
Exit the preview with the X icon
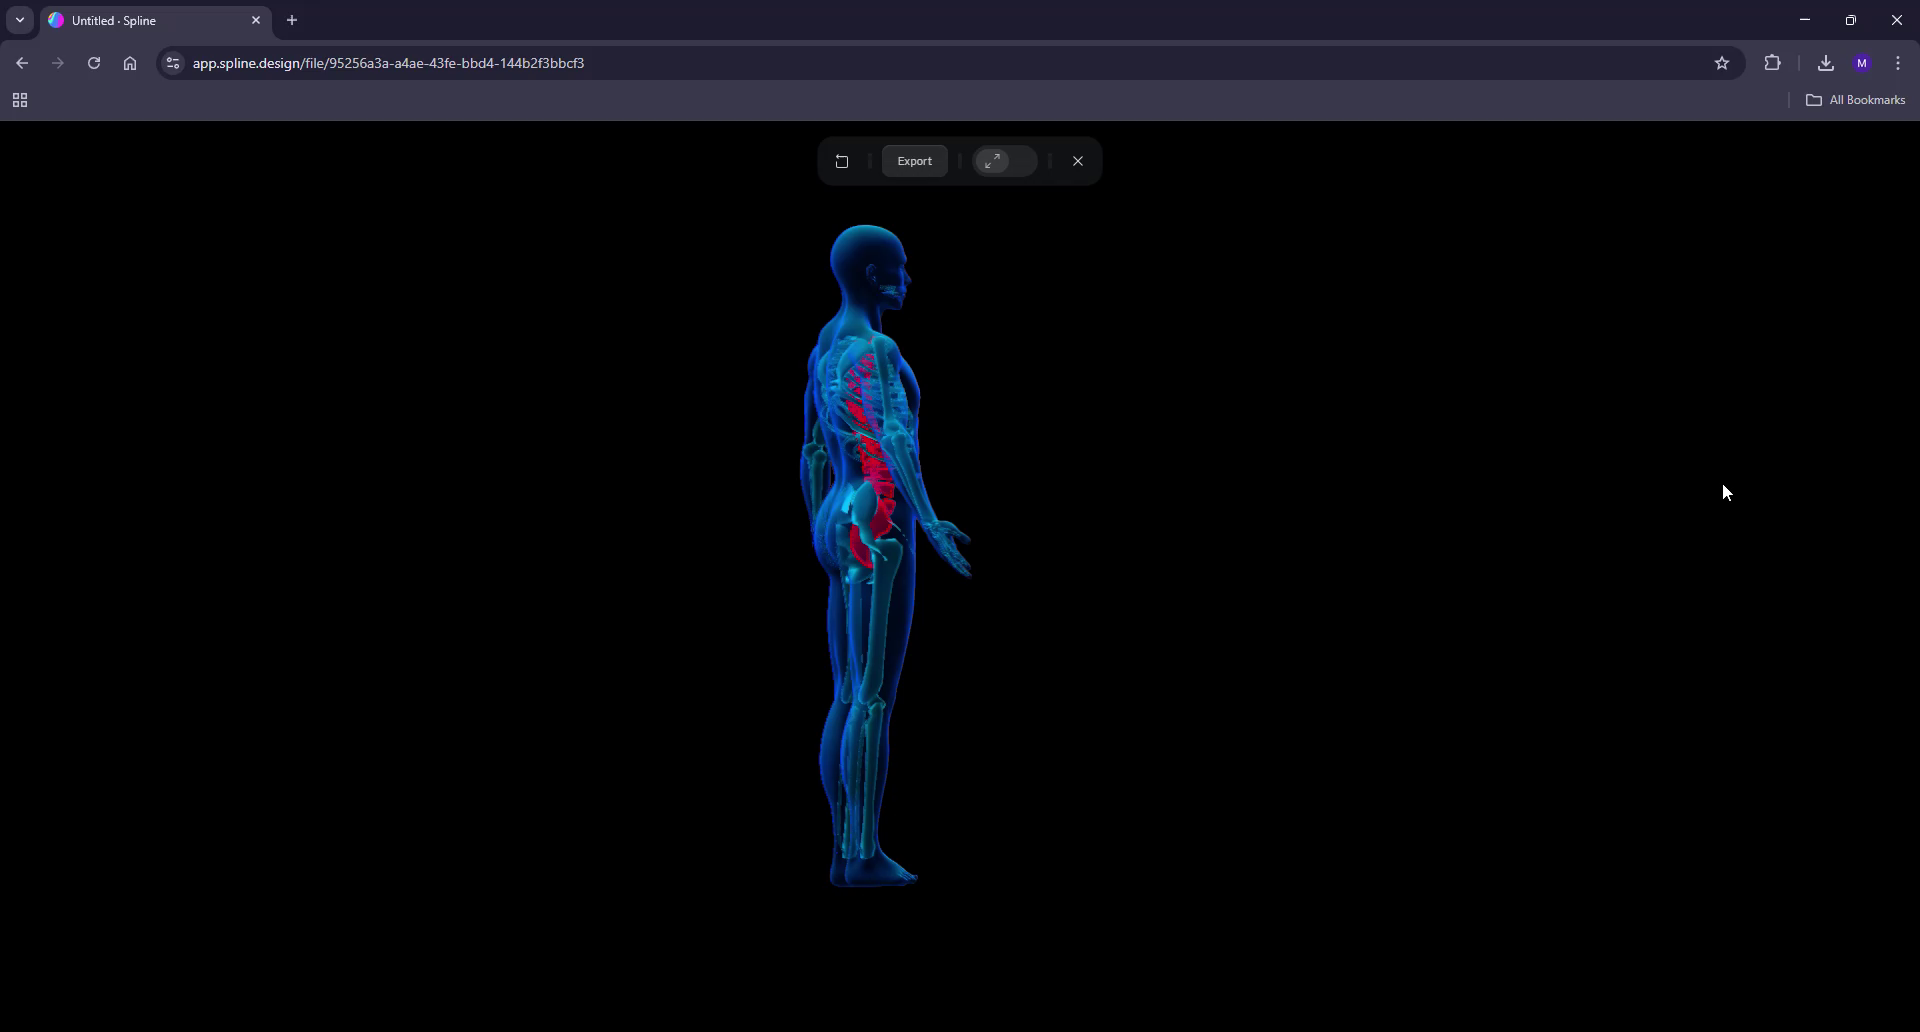click(1078, 161)
